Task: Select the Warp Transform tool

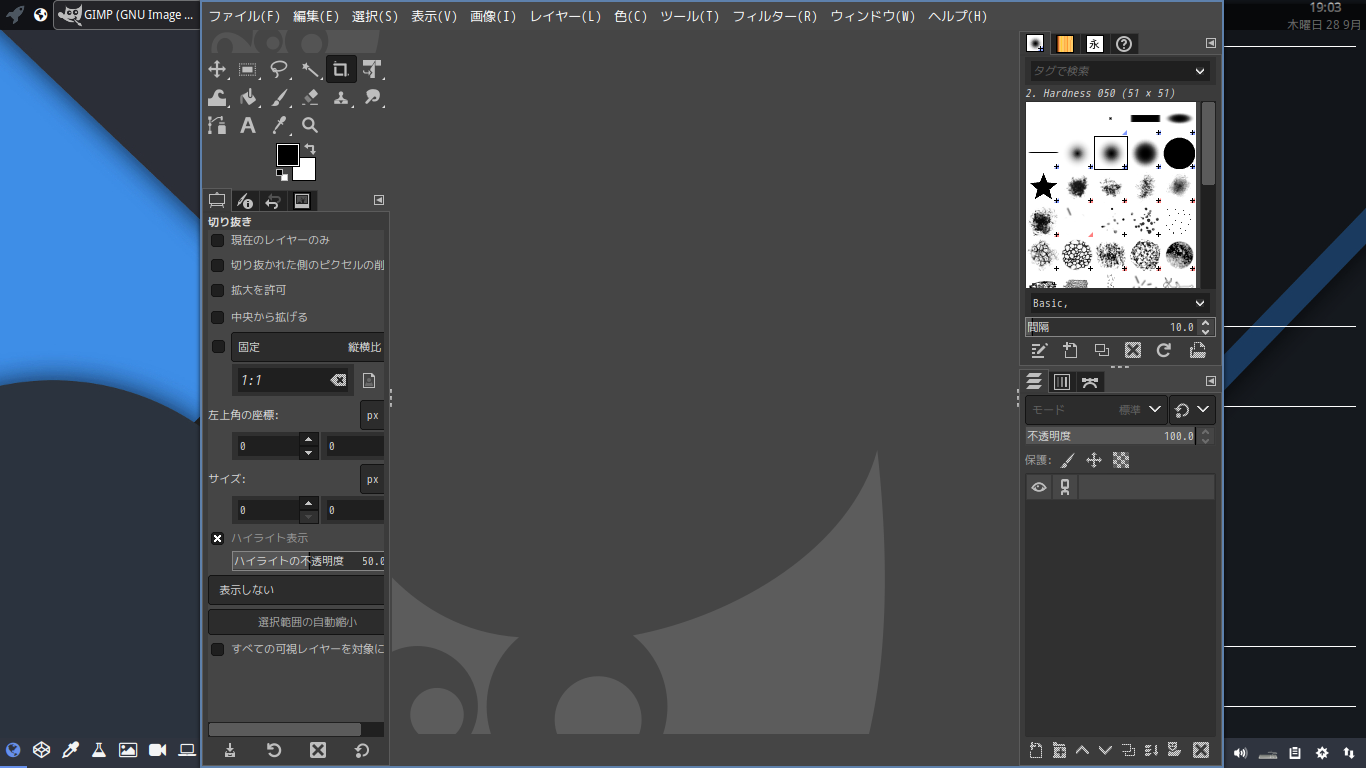Action: point(217,97)
